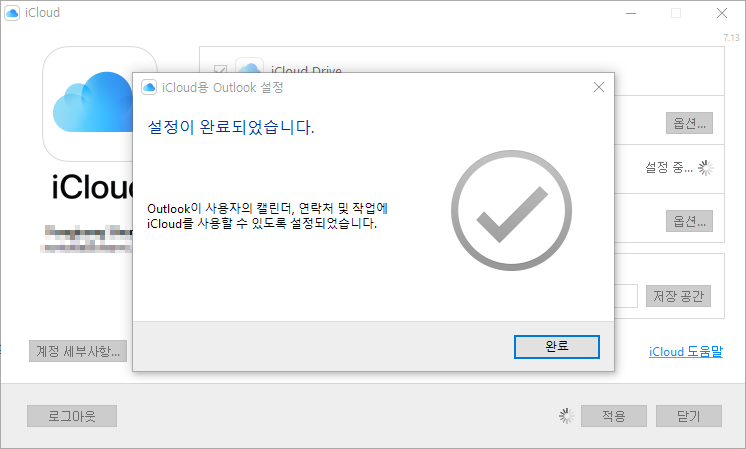Click the blurred account name under iCloud
Viewport: 746px width, 449px height.
click(88, 232)
